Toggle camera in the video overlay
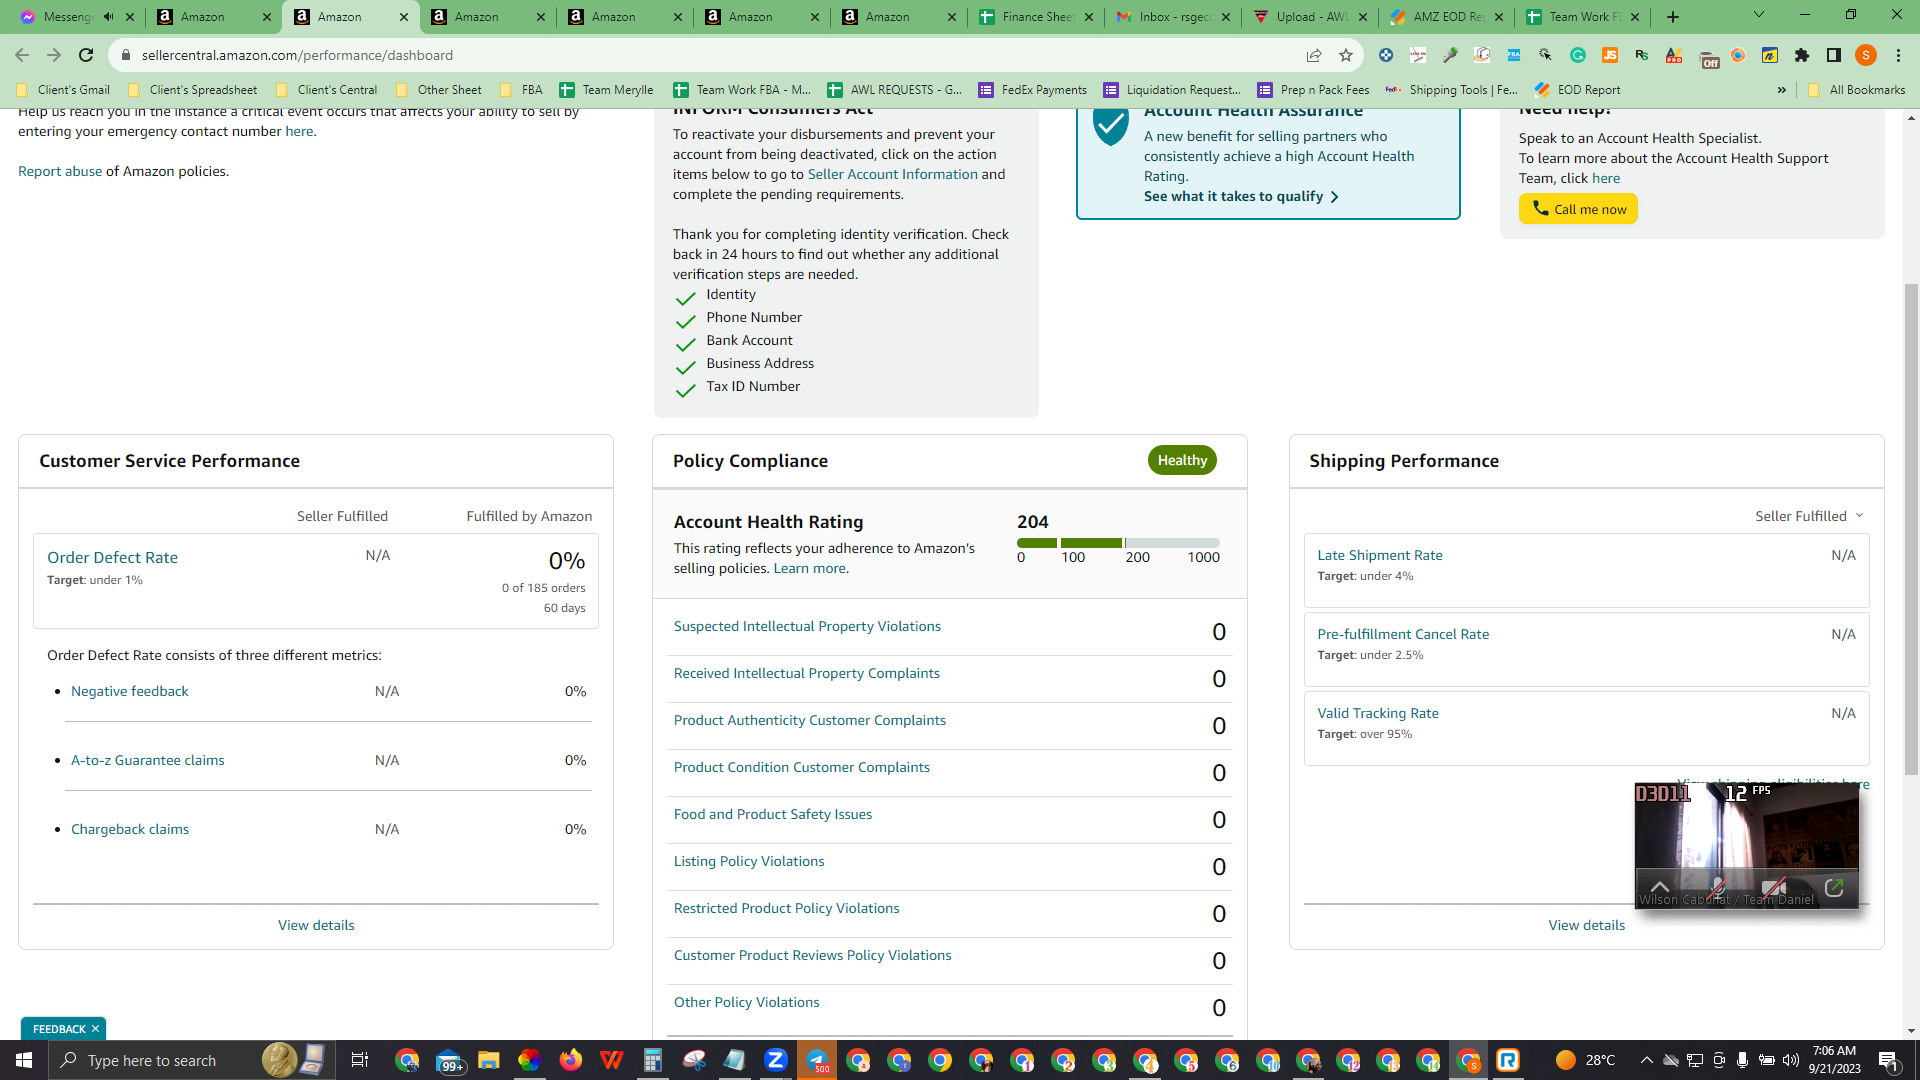The width and height of the screenshot is (1920, 1080). coord(1775,886)
